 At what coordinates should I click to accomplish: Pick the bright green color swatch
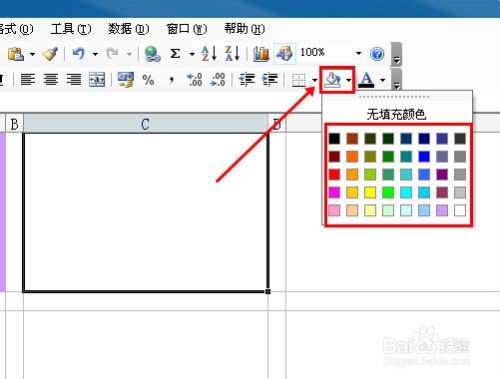pyautogui.click(x=388, y=192)
